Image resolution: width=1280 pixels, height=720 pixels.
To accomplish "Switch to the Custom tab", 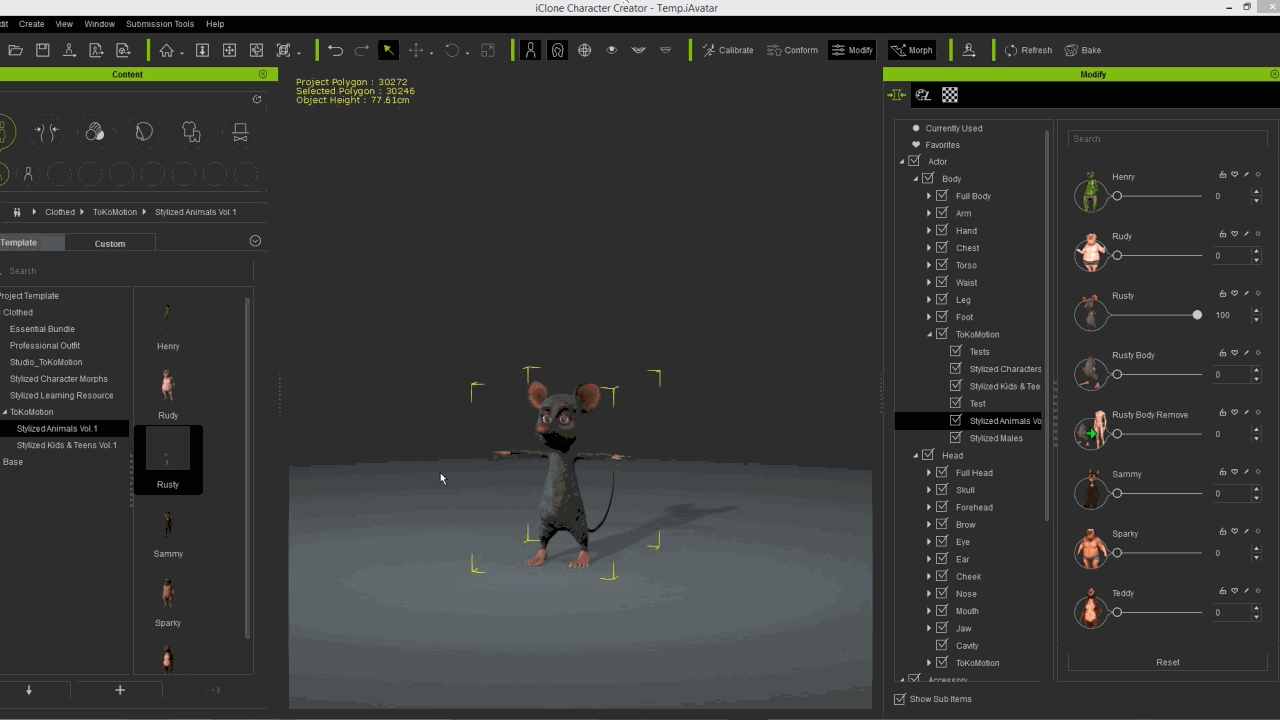I will click(x=110, y=243).
